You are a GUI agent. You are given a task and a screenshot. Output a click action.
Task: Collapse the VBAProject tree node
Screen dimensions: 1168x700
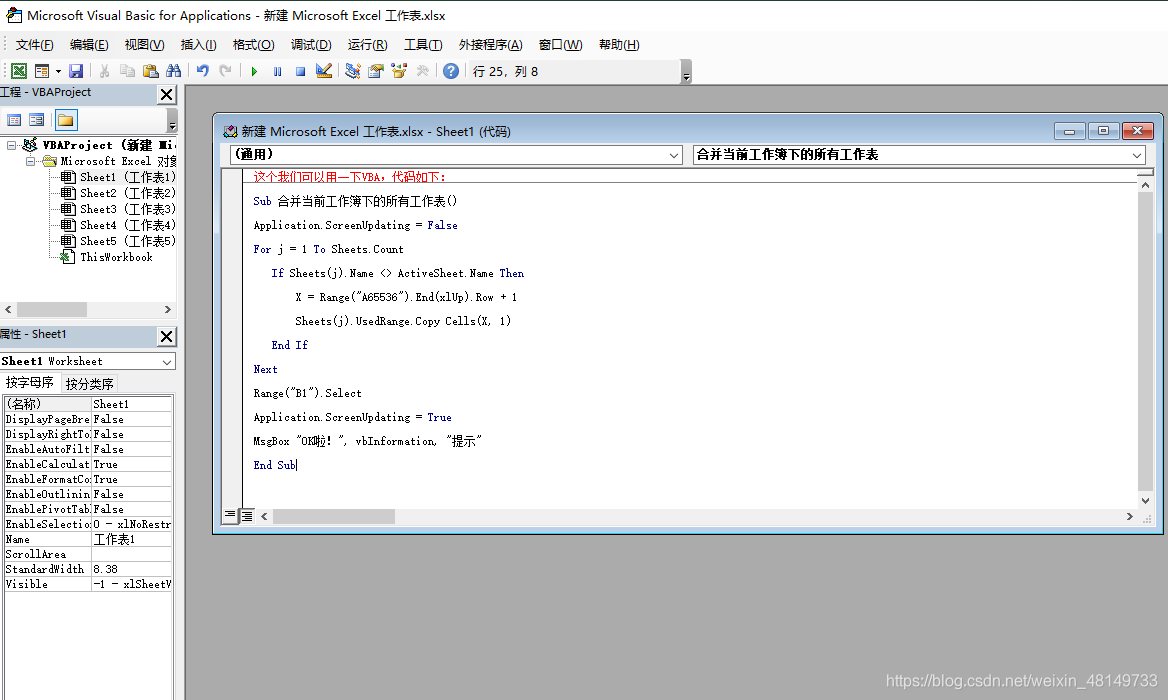point(11,145)
